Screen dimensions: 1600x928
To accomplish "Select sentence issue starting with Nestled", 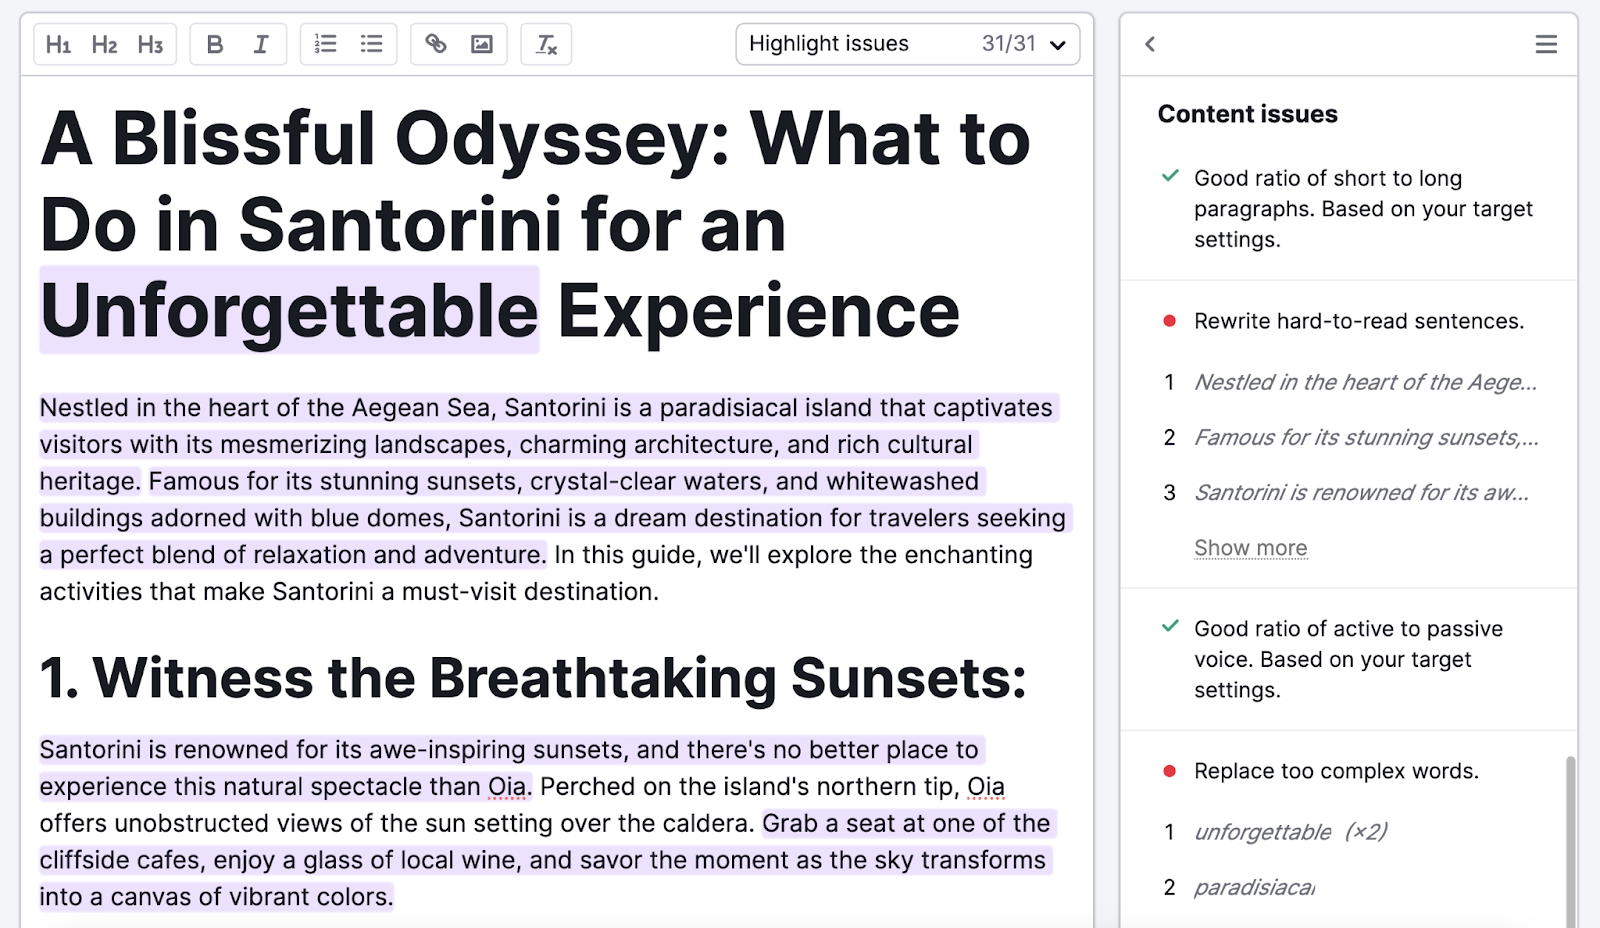I will (1363, 382).
